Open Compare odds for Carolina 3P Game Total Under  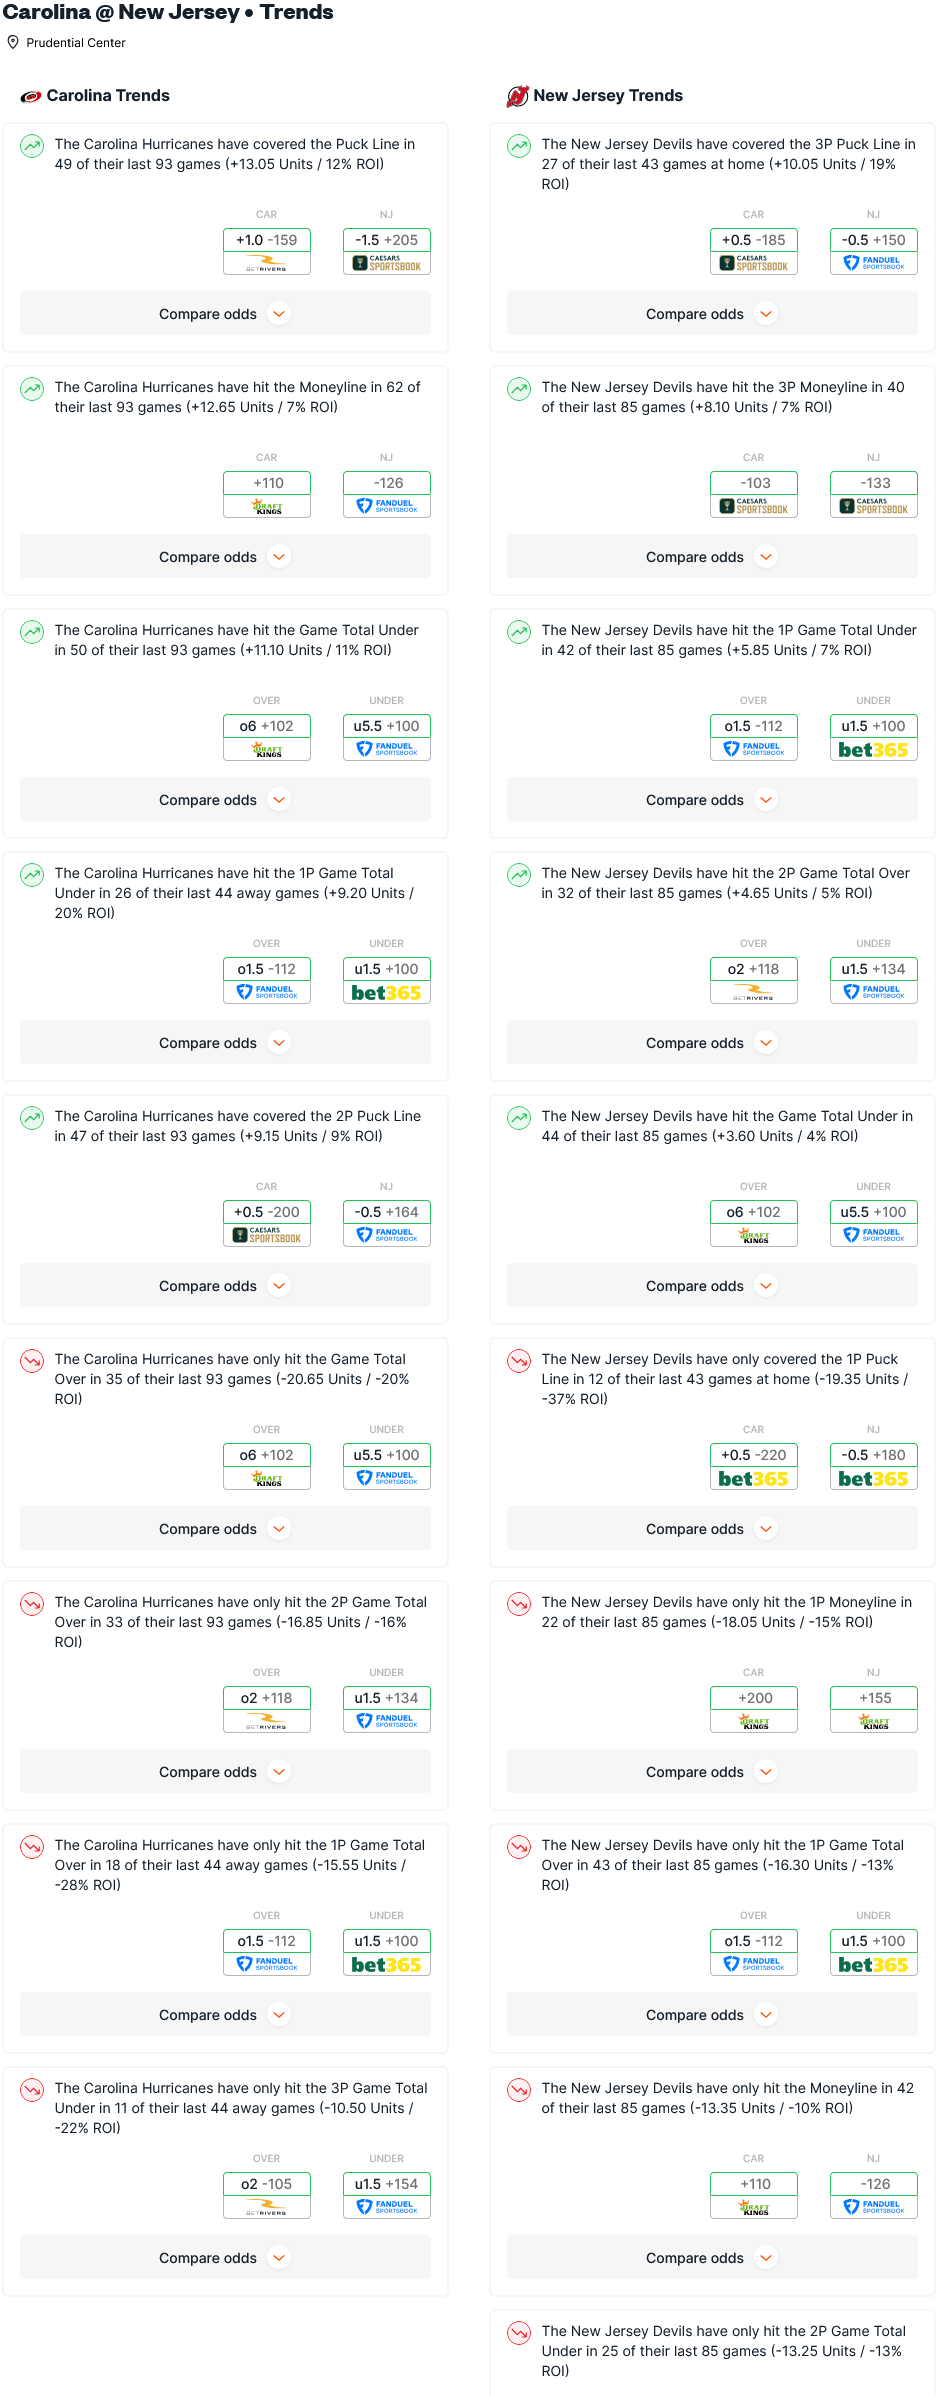(x=225, y=2258)
